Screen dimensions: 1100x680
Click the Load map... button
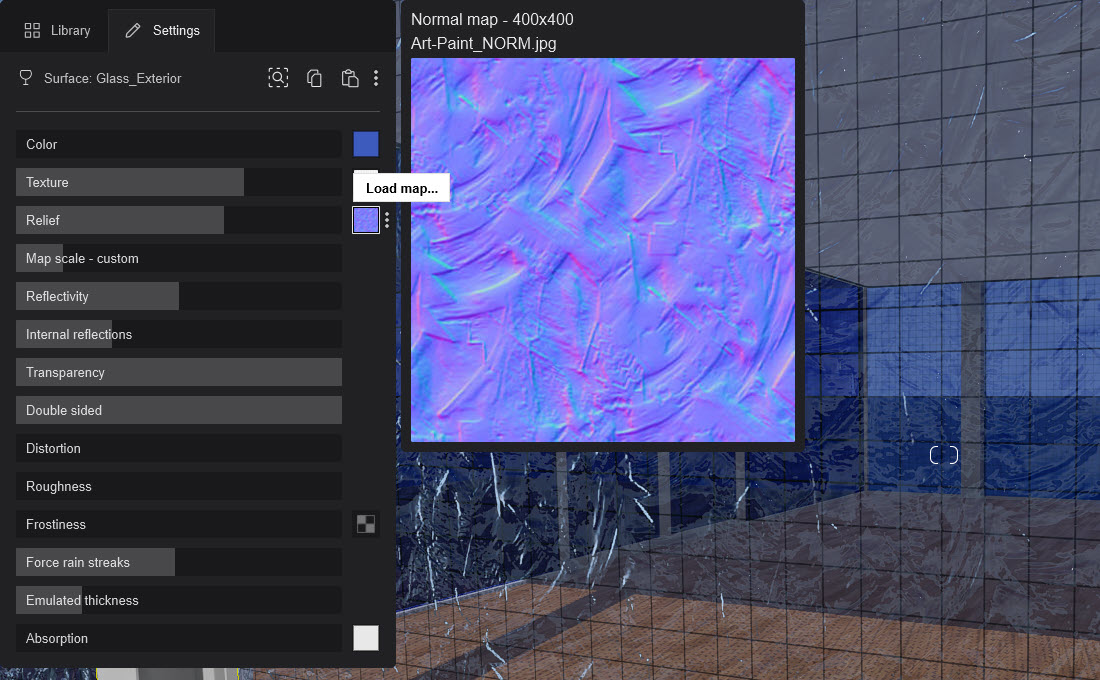[401, 188]
